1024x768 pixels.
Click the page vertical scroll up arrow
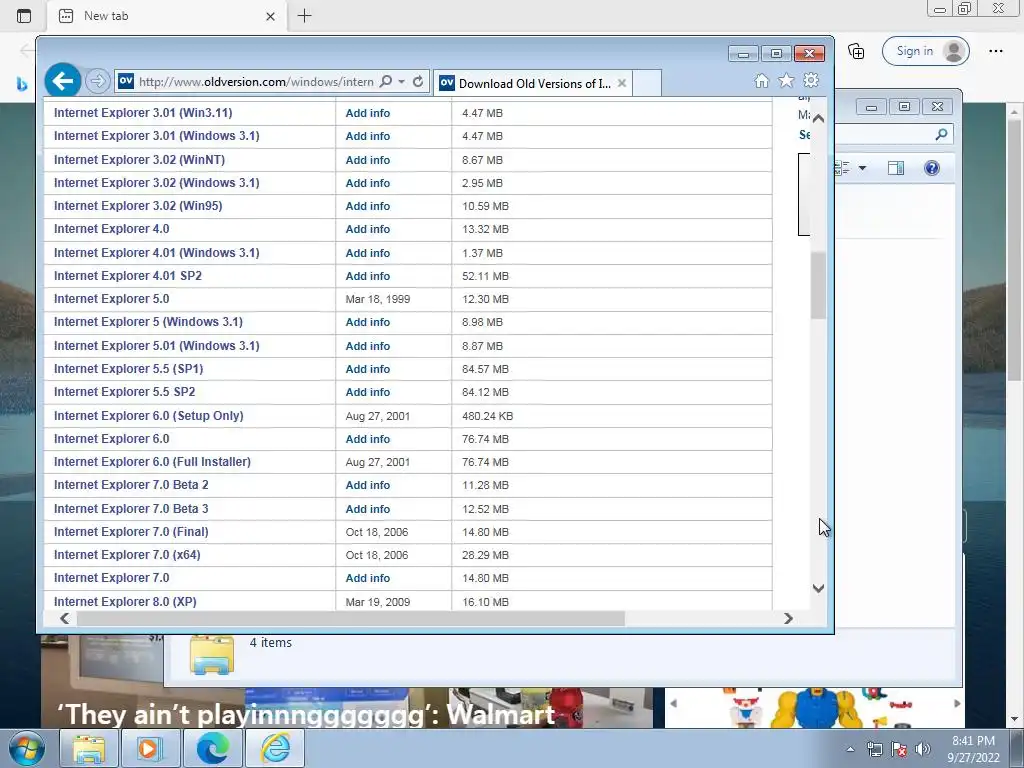(x=818, y=118)
